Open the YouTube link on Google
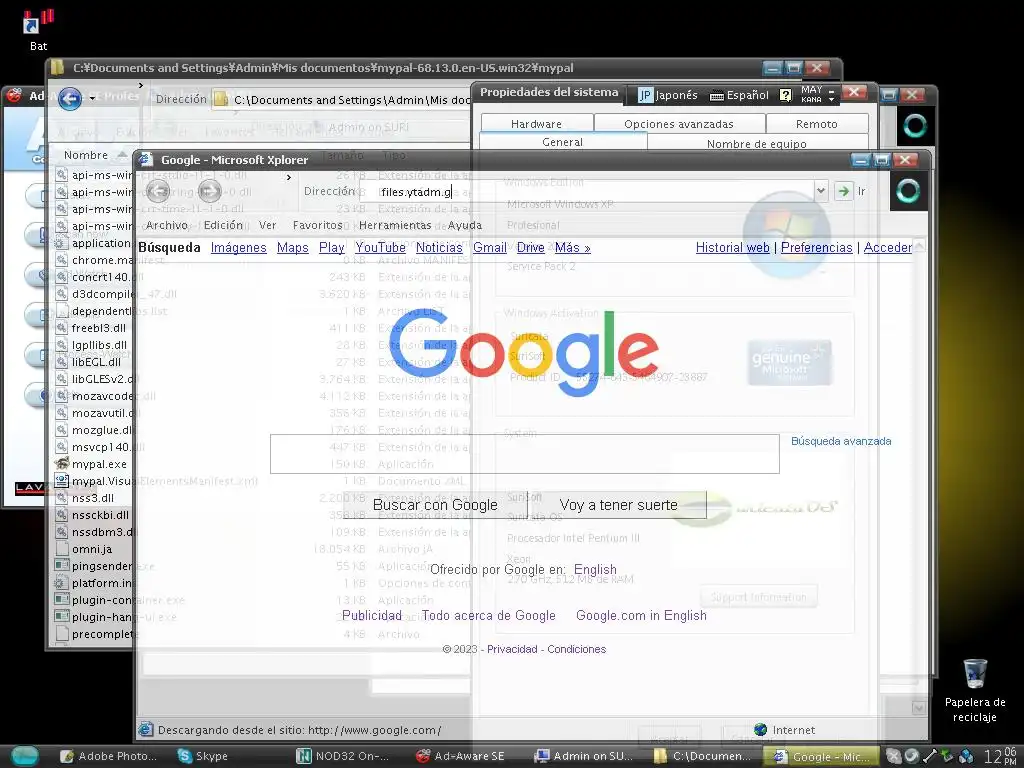Image resolution: width=1024 pixels, height=768 pixels. 380,248
